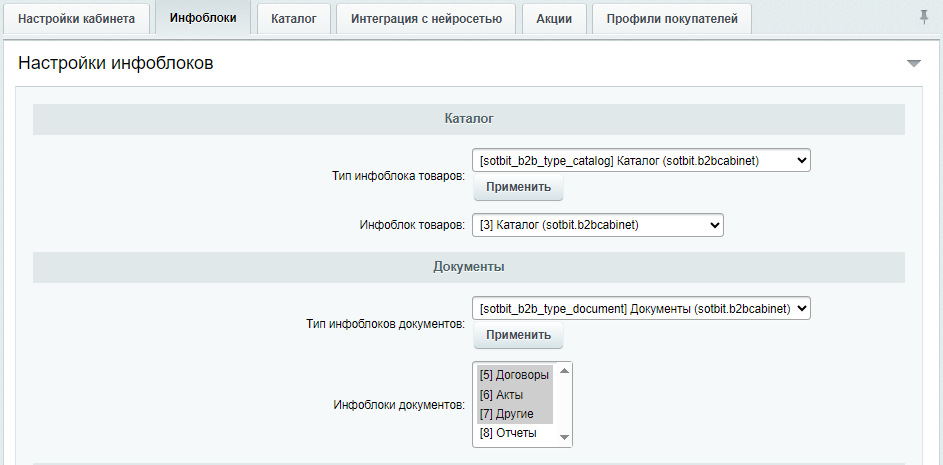Open the Тип инфоблоков документов dropdown
943x465 pixels.
tap(641, 309)
